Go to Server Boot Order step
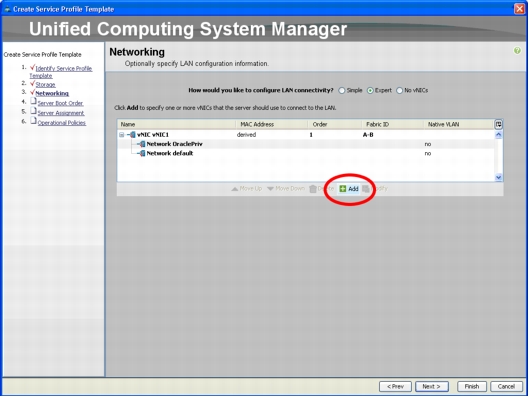This screenshot has height=398, width=529. pos(60,103)
